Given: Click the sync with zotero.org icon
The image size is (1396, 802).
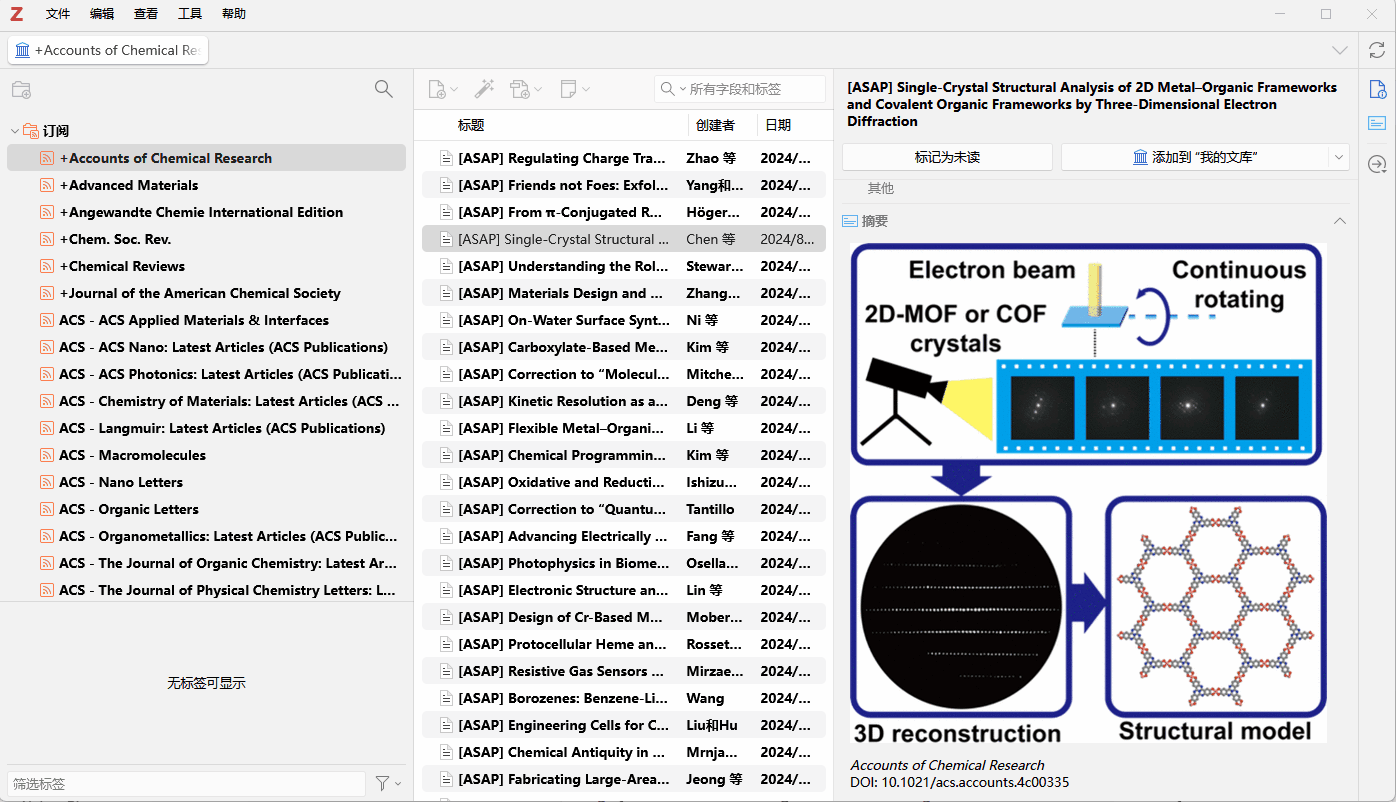Looking at the screenshot, I should [x=1377, y=50].
